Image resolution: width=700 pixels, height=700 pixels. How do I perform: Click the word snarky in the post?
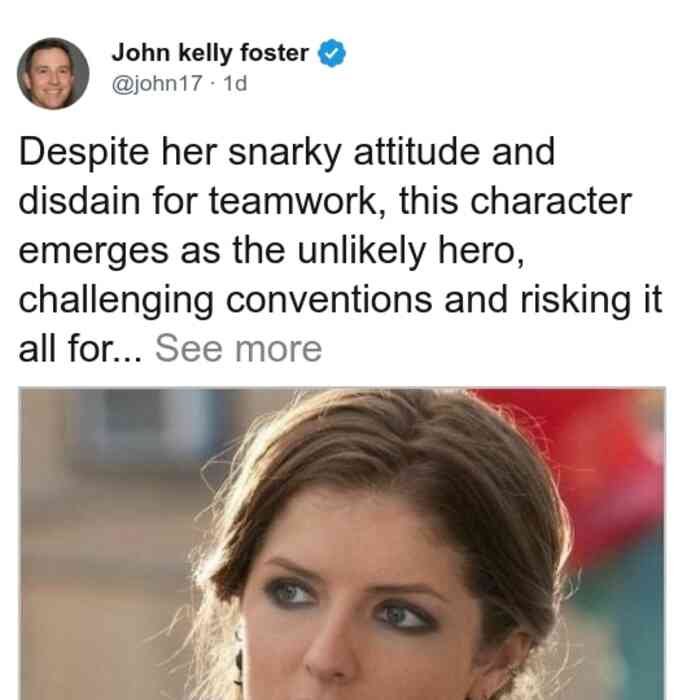(x=285, y=153)
